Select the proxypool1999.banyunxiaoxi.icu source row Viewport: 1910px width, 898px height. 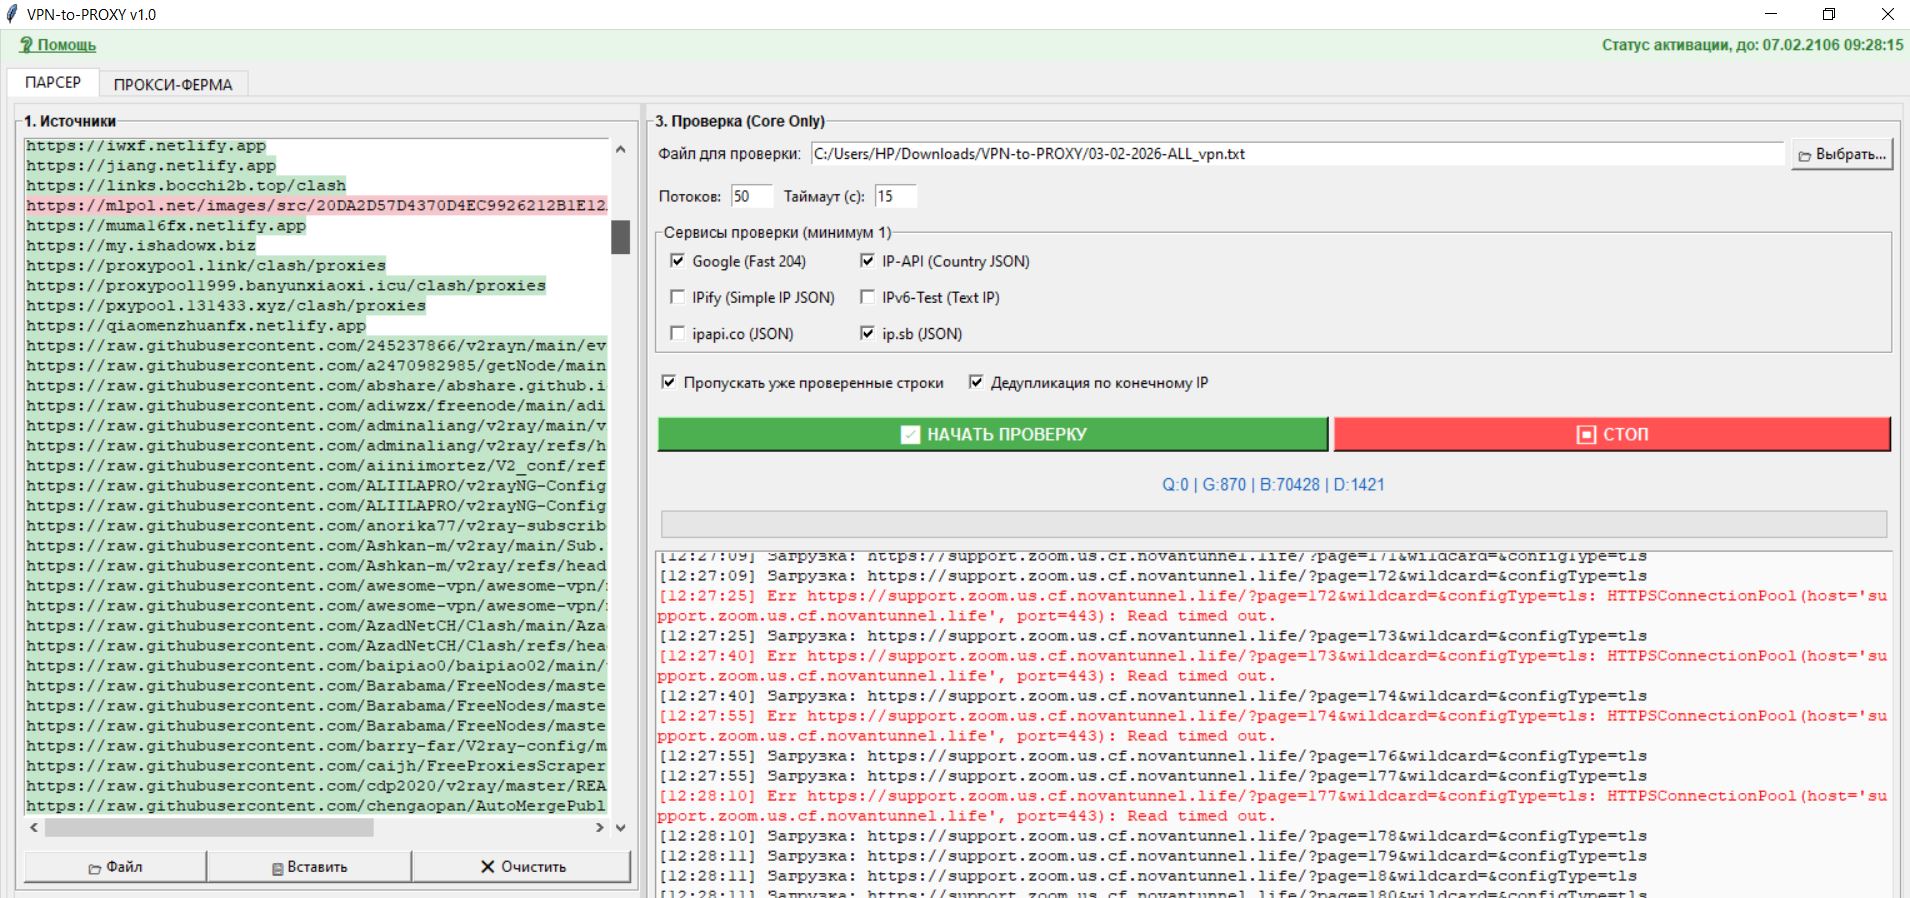pos(286,286)
